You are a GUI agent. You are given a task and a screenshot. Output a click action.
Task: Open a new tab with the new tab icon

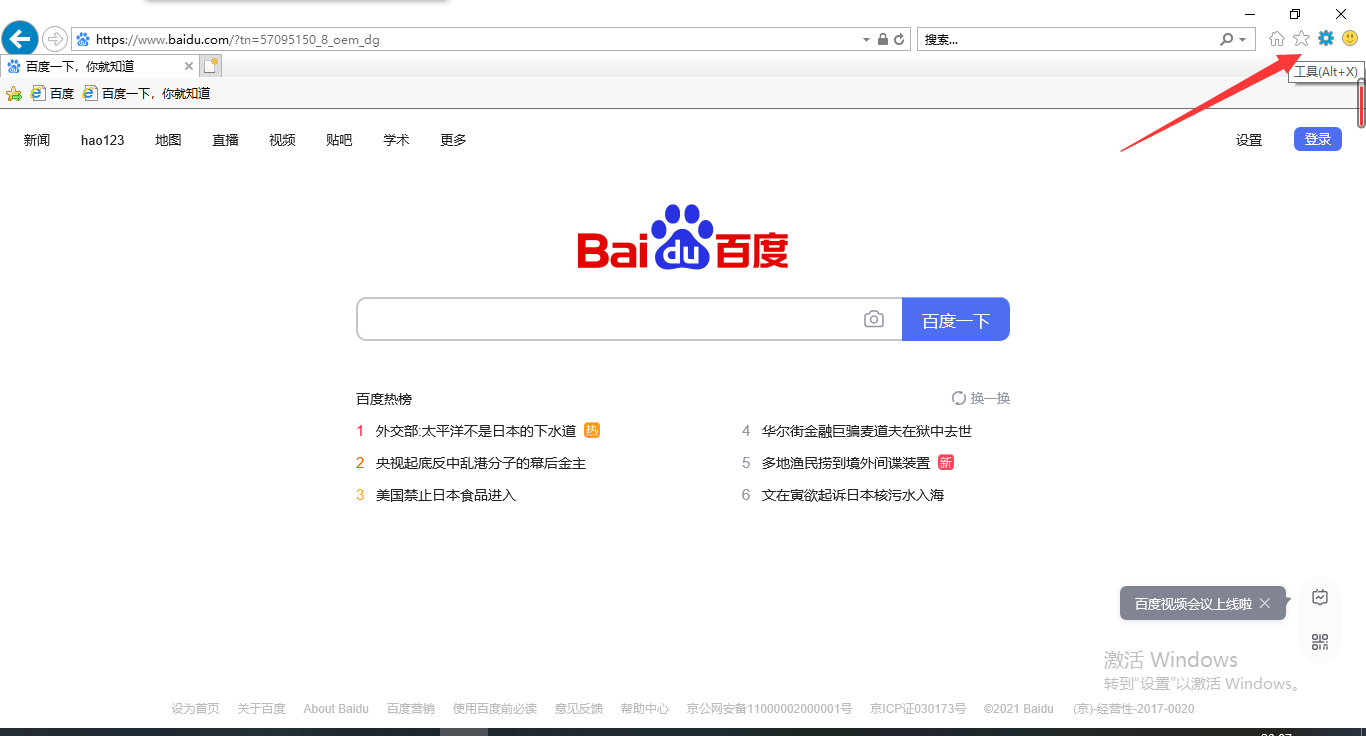click(210, 64)
